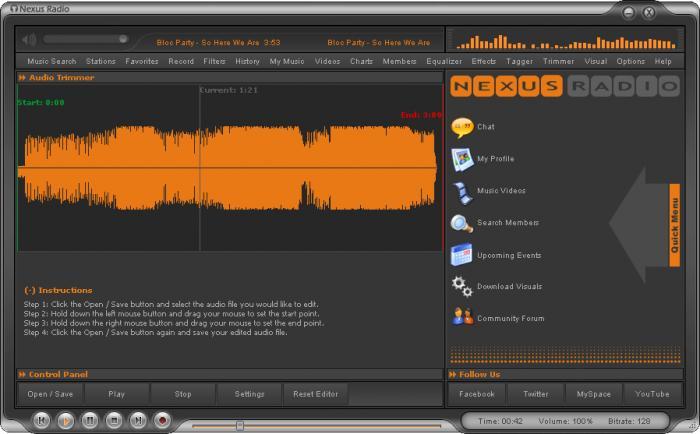The height and width of the screenshot is (434, 700).
Task: Open the Tagger tool
Action: pyautogui.click(x=519, y=61)
